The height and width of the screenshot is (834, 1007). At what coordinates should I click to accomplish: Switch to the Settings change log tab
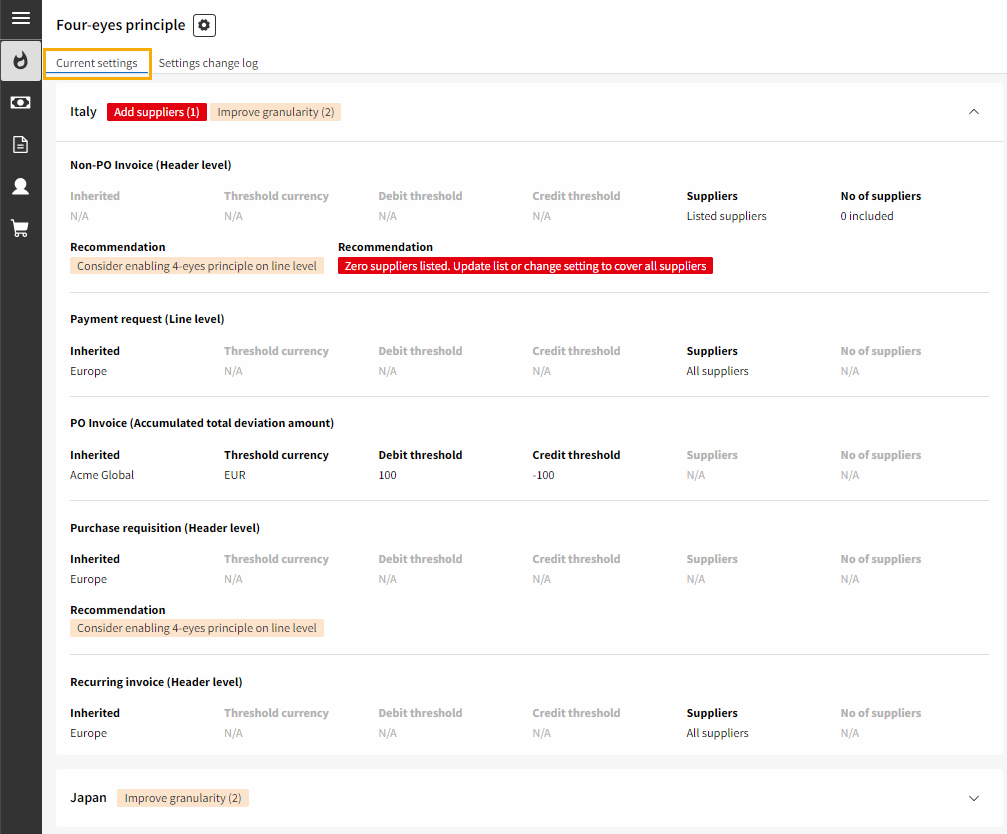tap(208, 62)
